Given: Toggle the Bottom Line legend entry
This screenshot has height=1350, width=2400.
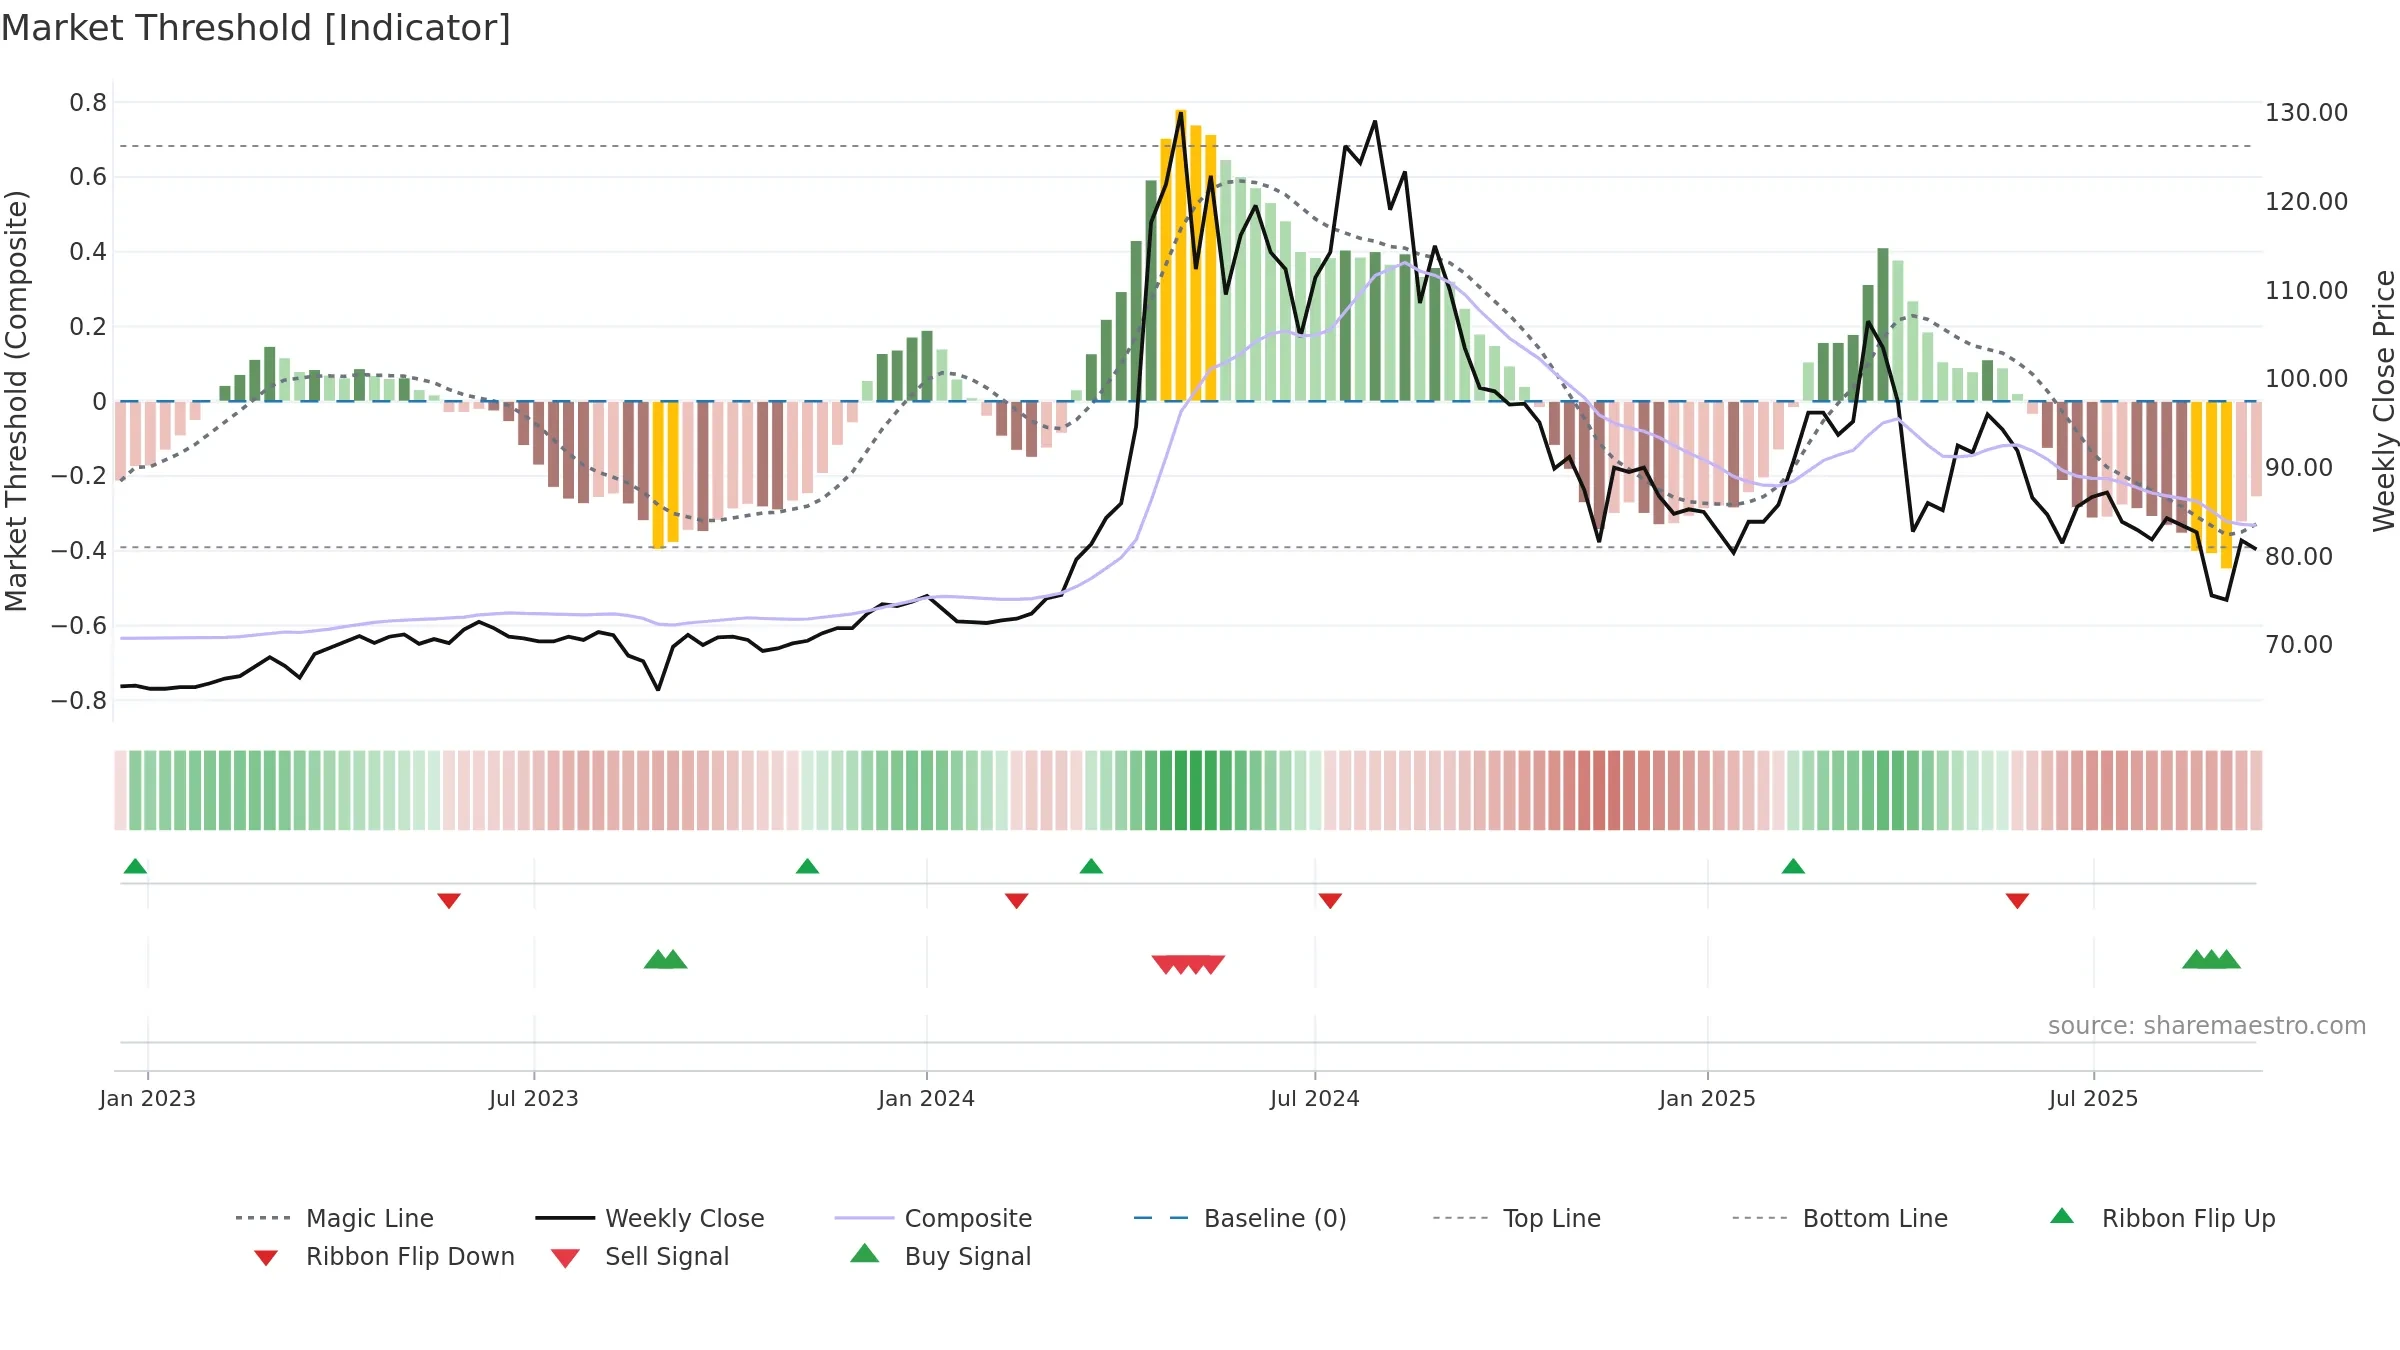Looking at the screenshot, I should [x=1840, y=1218].
